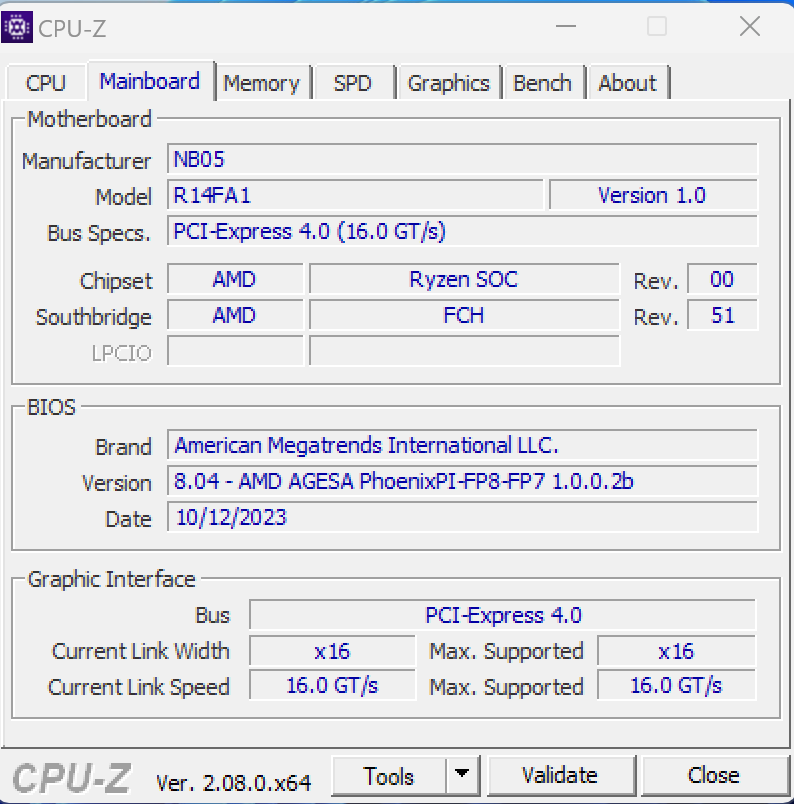Switch to the Memory tab
Viewport: 794px width, 804px height.
tap(261, 83)
